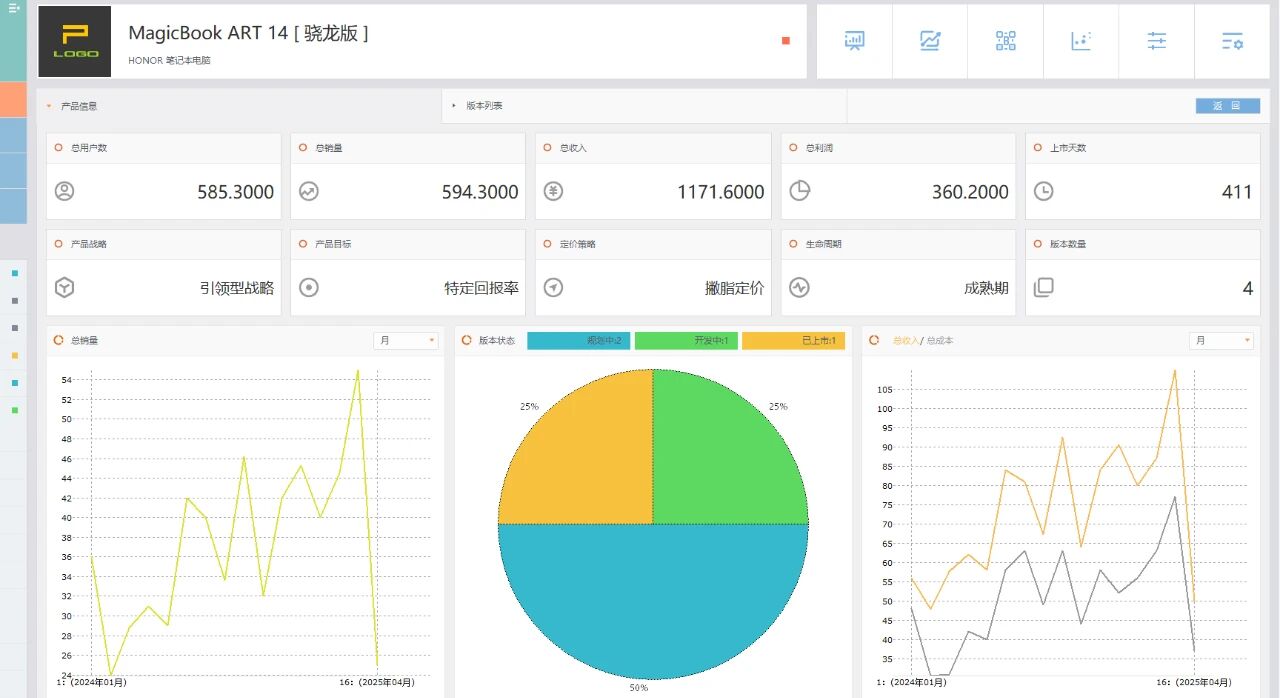Click the node diagram icon in top toolbar
This screenshot has width=1280, height=698.
[x=1005, y=41]
